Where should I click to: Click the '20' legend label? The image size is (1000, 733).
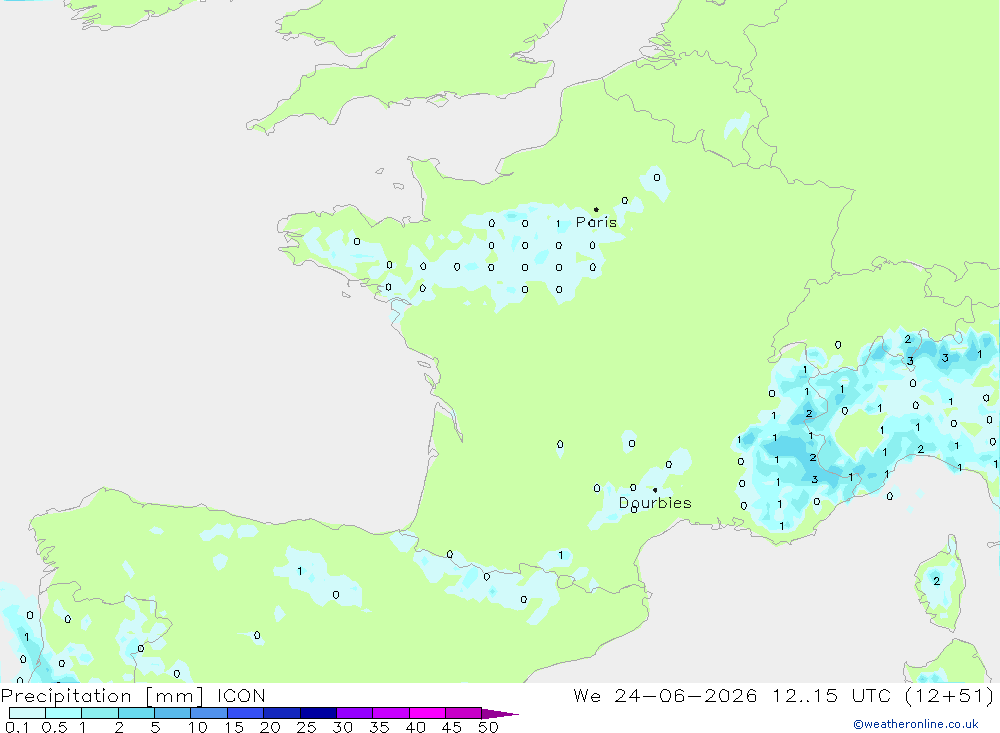coord(270,727)
